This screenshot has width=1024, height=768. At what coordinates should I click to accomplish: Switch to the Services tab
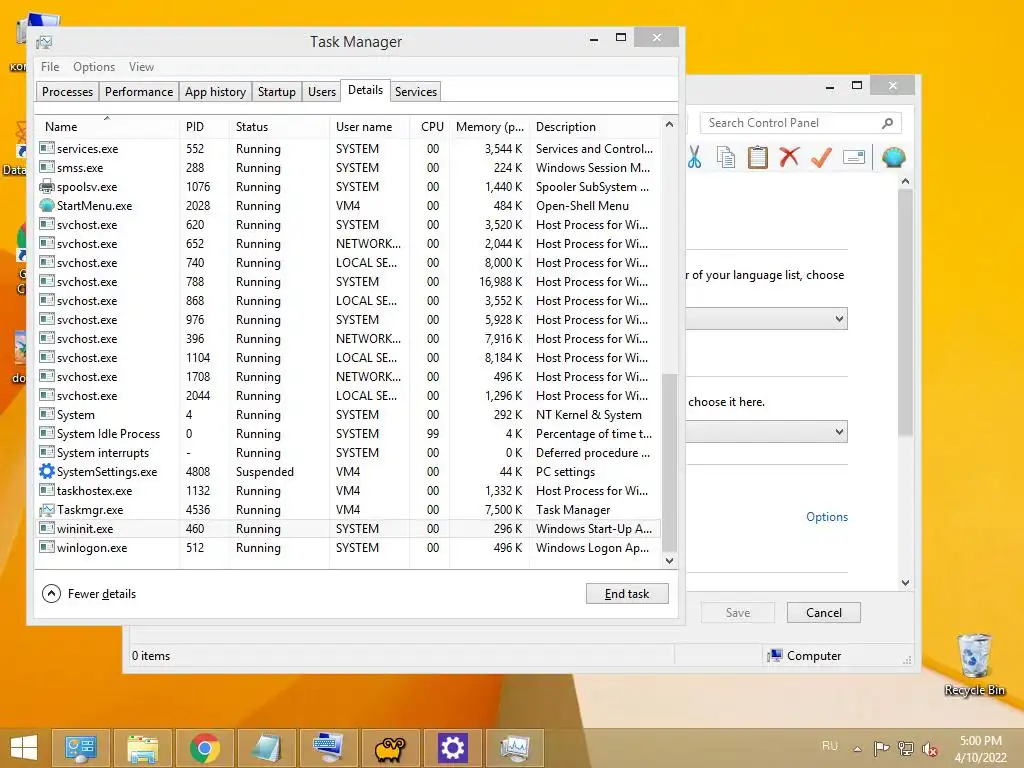click(x=415, y=91)
